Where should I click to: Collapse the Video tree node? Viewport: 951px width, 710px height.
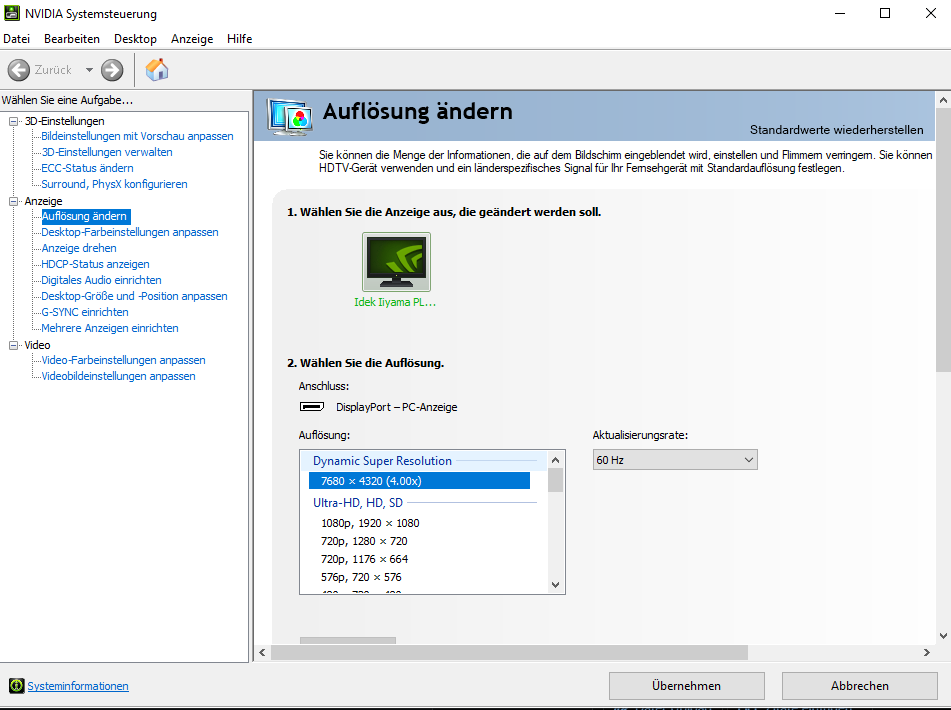13,345
